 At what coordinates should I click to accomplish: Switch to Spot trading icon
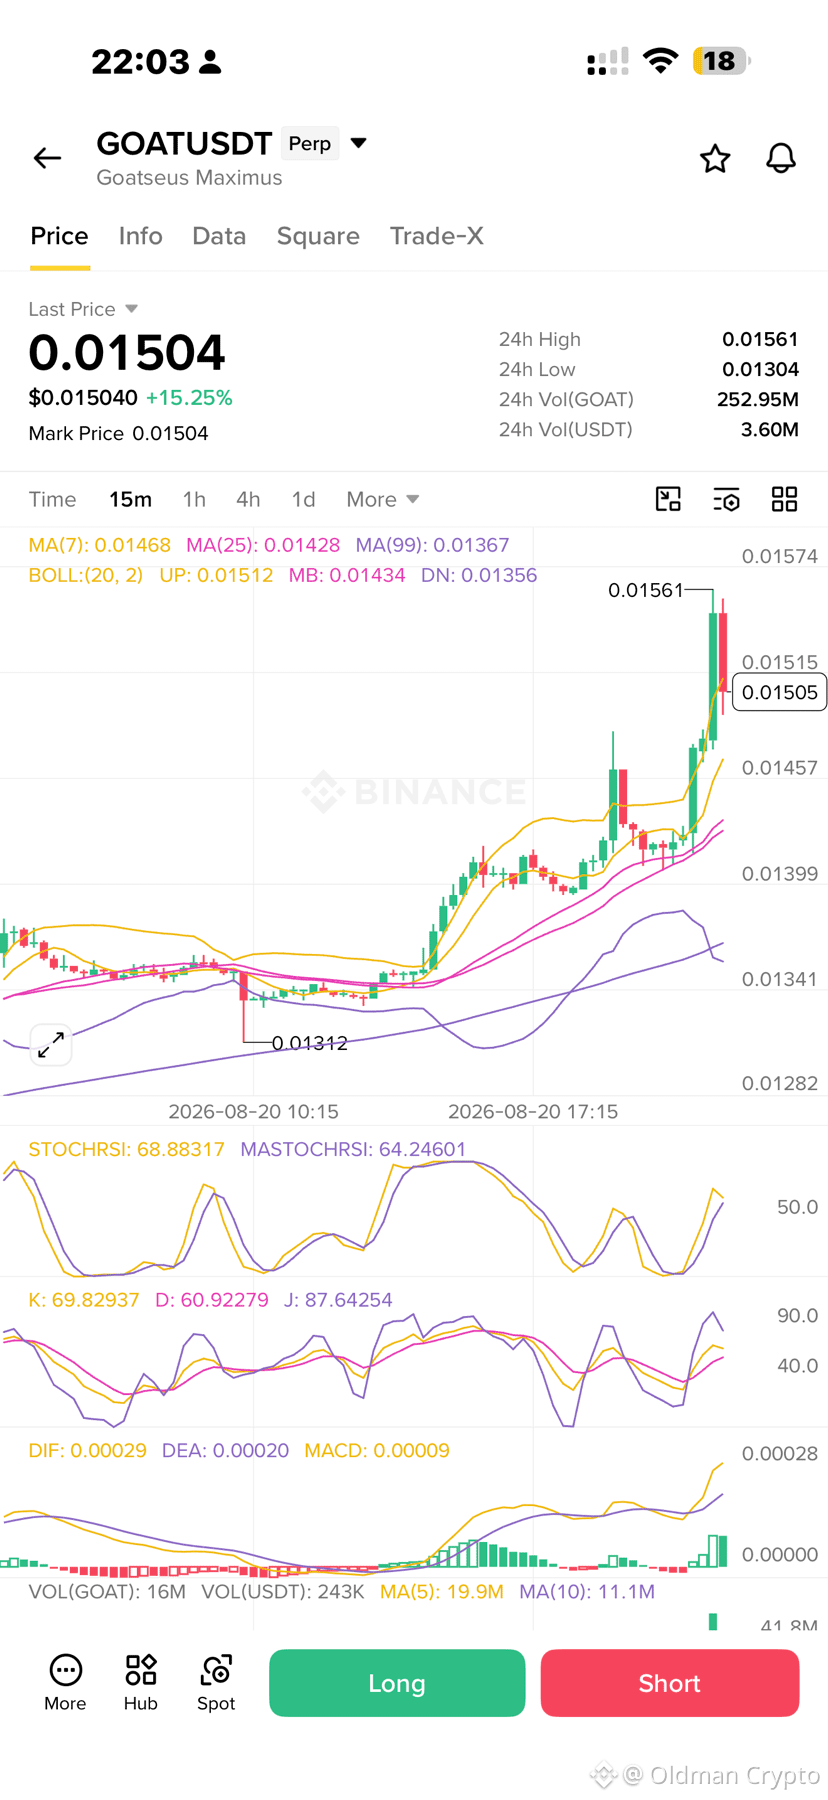[x=216, y=1683]
